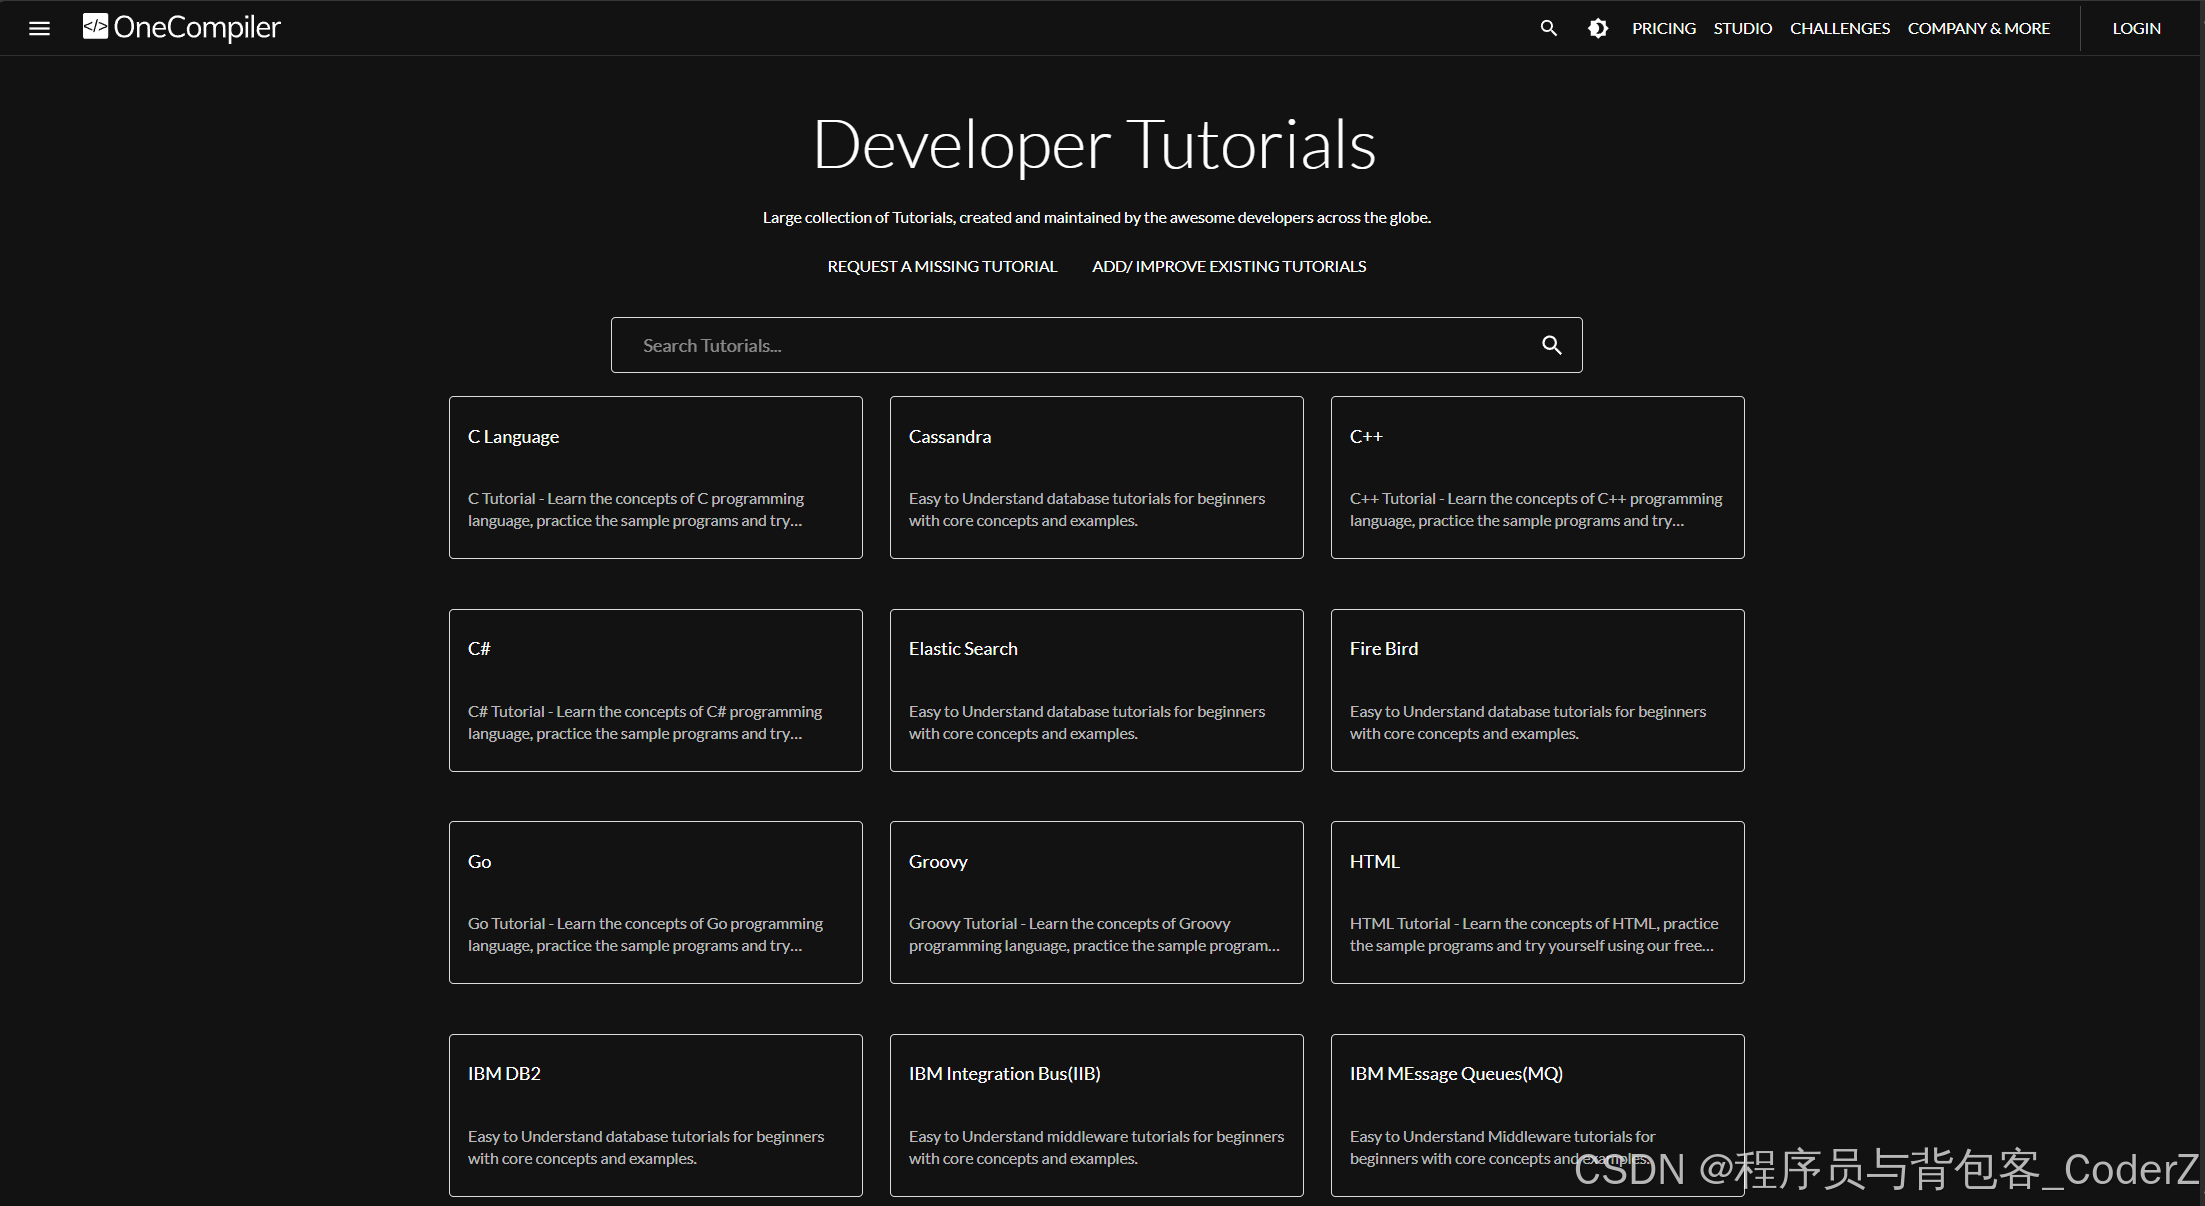Toggle dark/light theme icon
Screen dimensions: 2205x1206
pos(1598,28)
